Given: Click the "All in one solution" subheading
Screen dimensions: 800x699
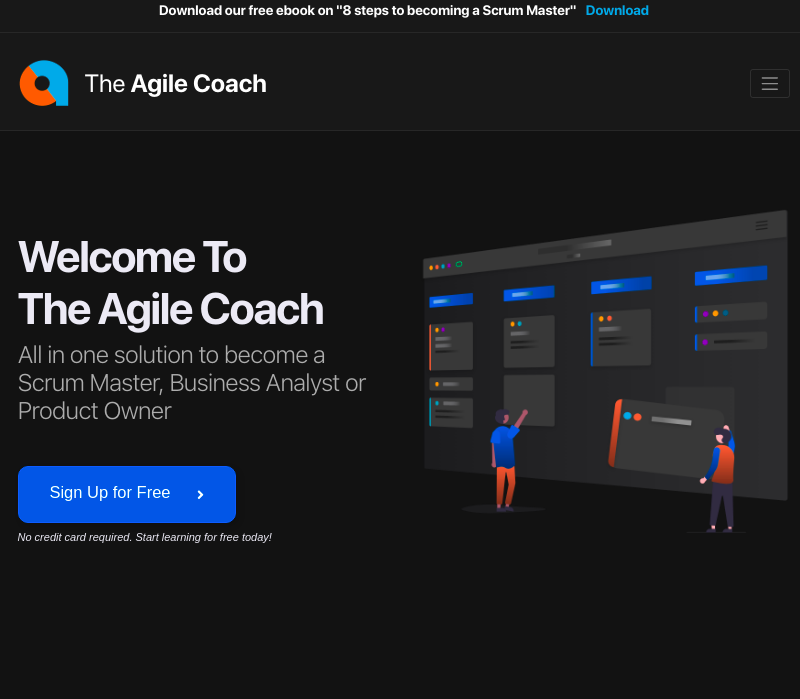Looking at the screenshot, I should [192, 383].
